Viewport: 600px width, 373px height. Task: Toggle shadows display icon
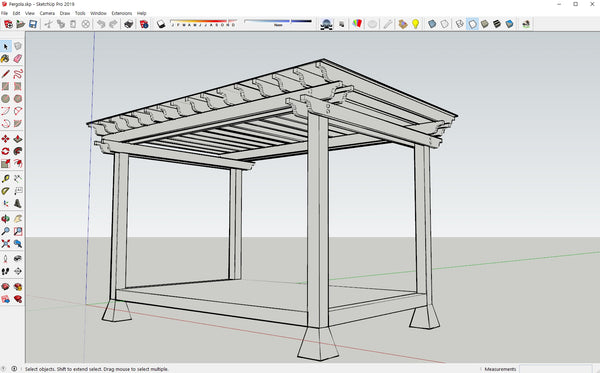click(161, 24)
